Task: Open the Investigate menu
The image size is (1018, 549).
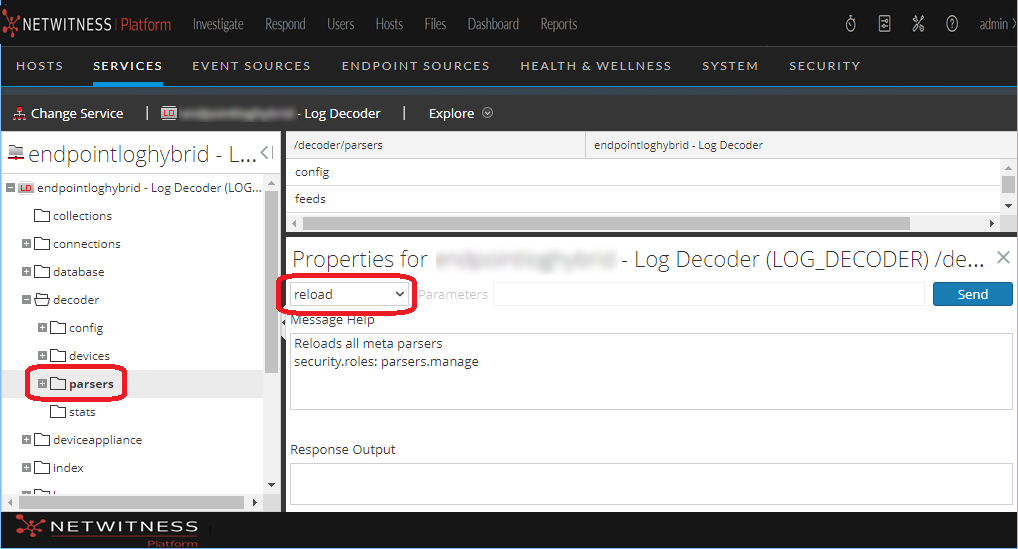Action: [x=218, y=25]
